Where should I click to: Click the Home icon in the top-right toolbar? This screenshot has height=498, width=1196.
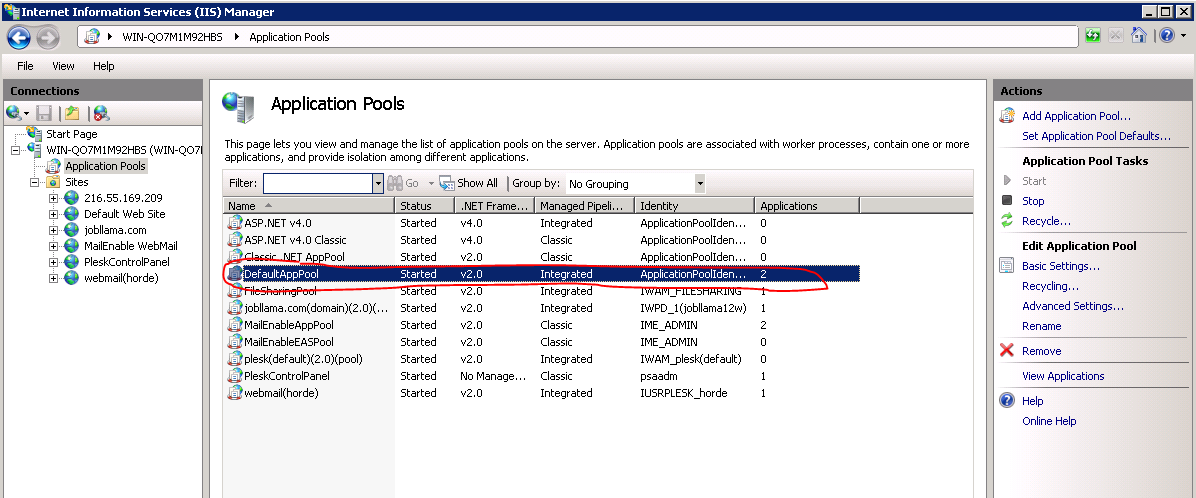tap(1138, 36)
